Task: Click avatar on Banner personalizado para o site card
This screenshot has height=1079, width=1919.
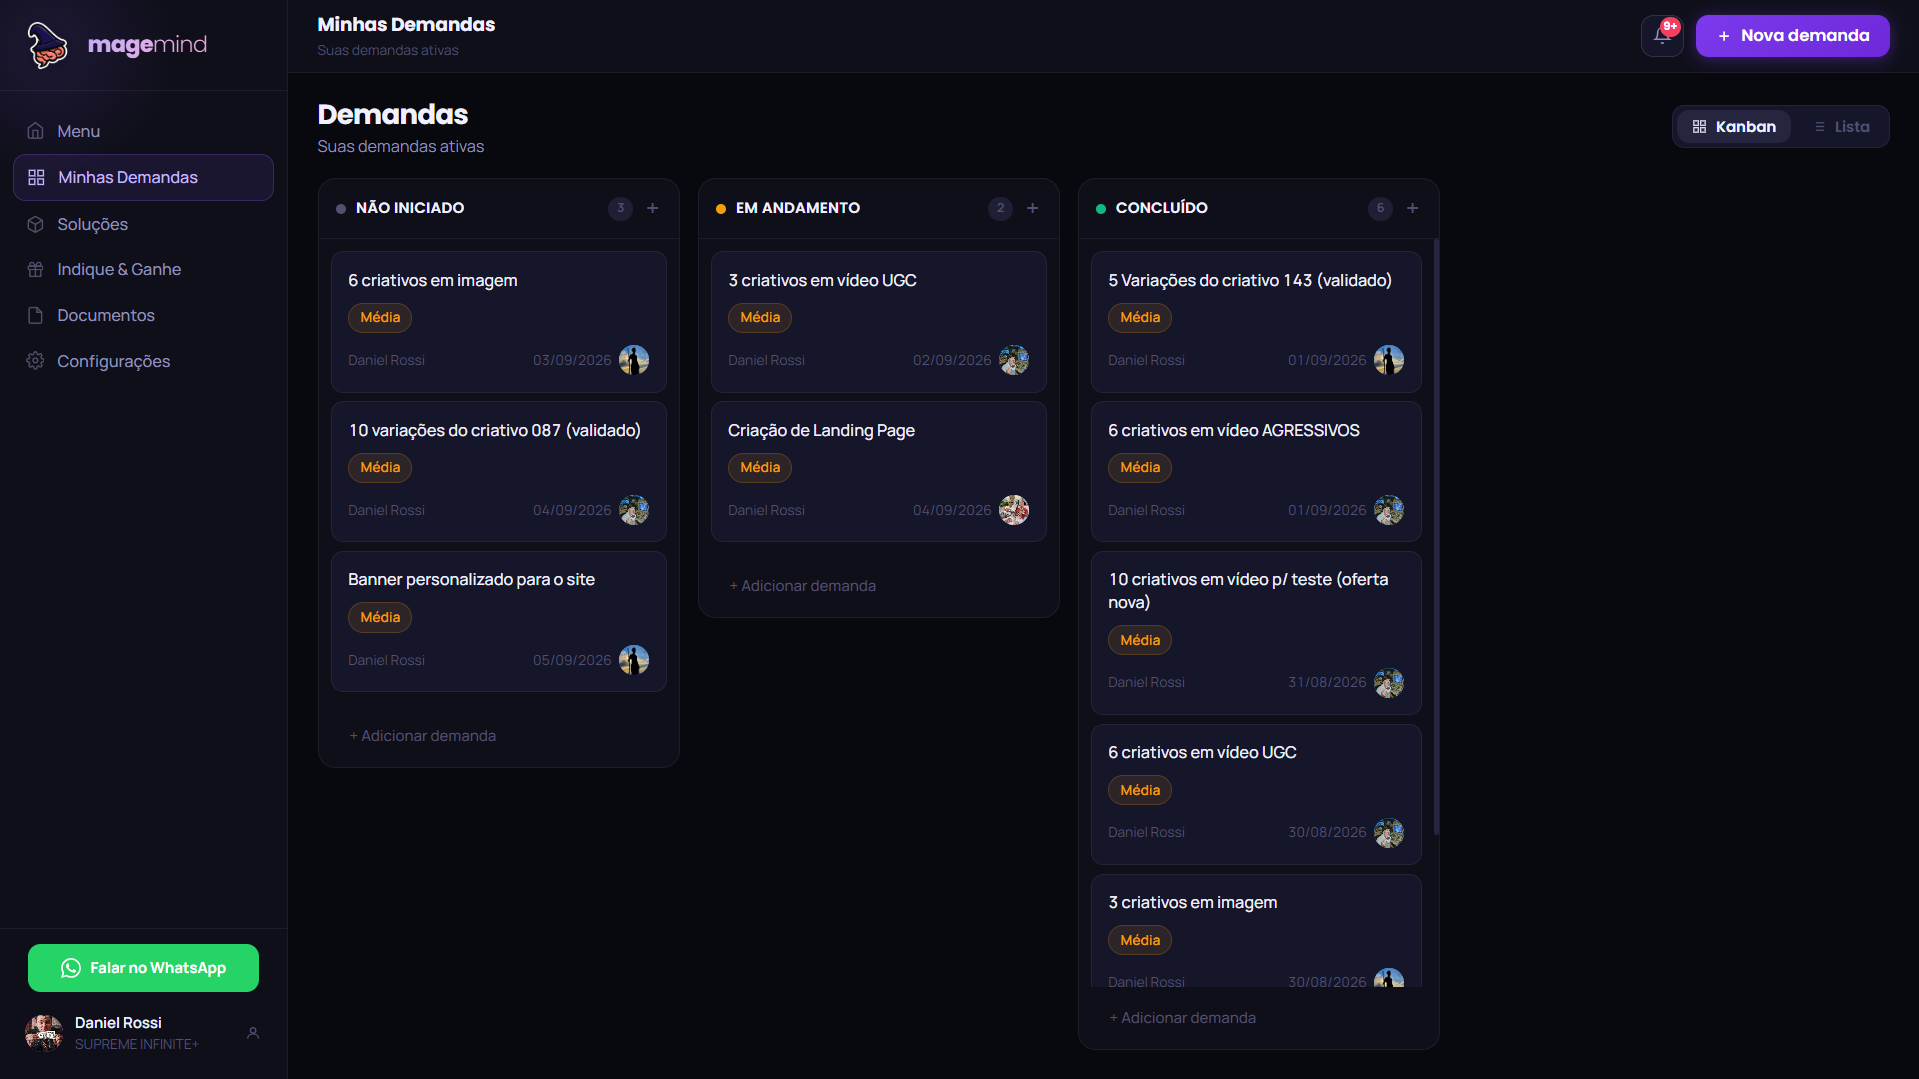Action: [634, 660]
